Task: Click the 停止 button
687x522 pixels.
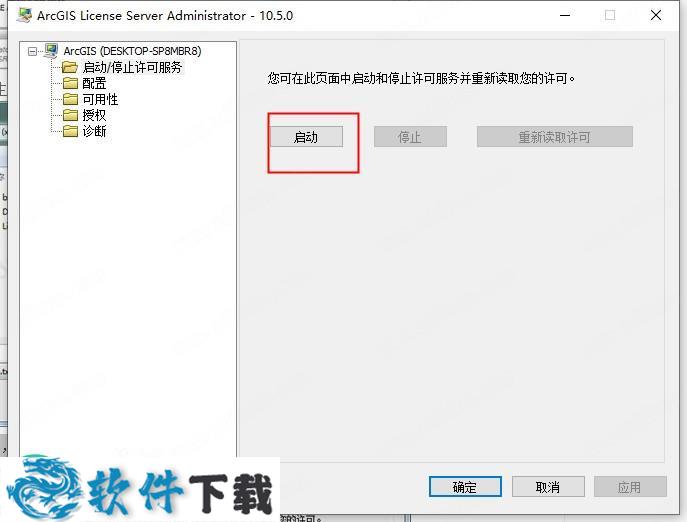Action: click(410, 137)
